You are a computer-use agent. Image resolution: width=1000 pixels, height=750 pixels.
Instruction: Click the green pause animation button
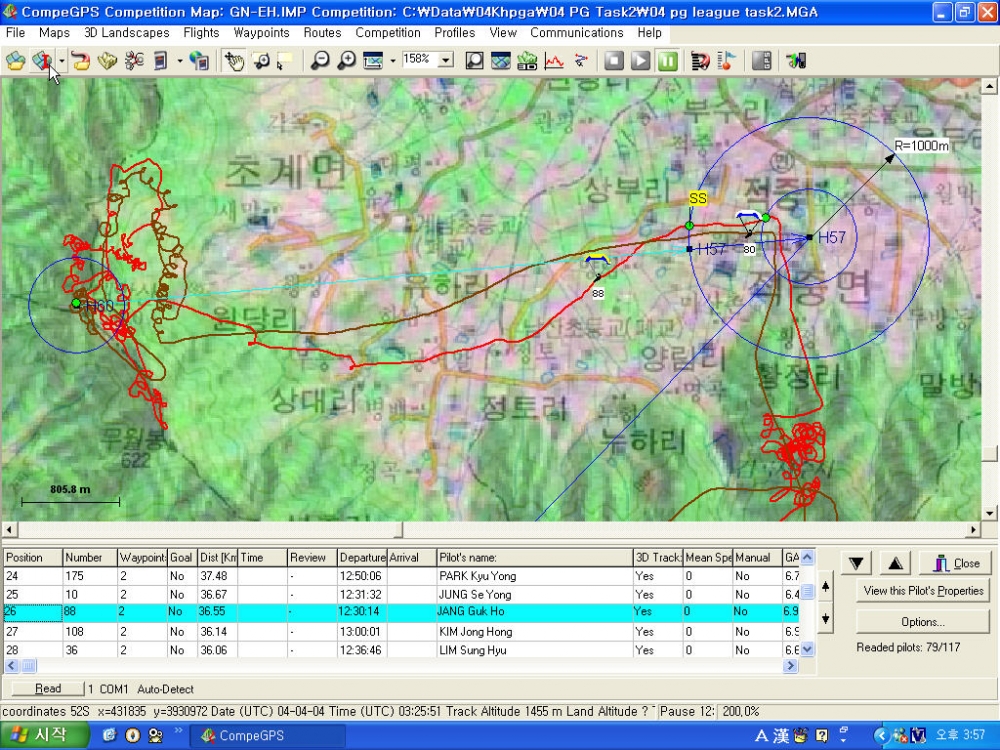click(668, 61)
